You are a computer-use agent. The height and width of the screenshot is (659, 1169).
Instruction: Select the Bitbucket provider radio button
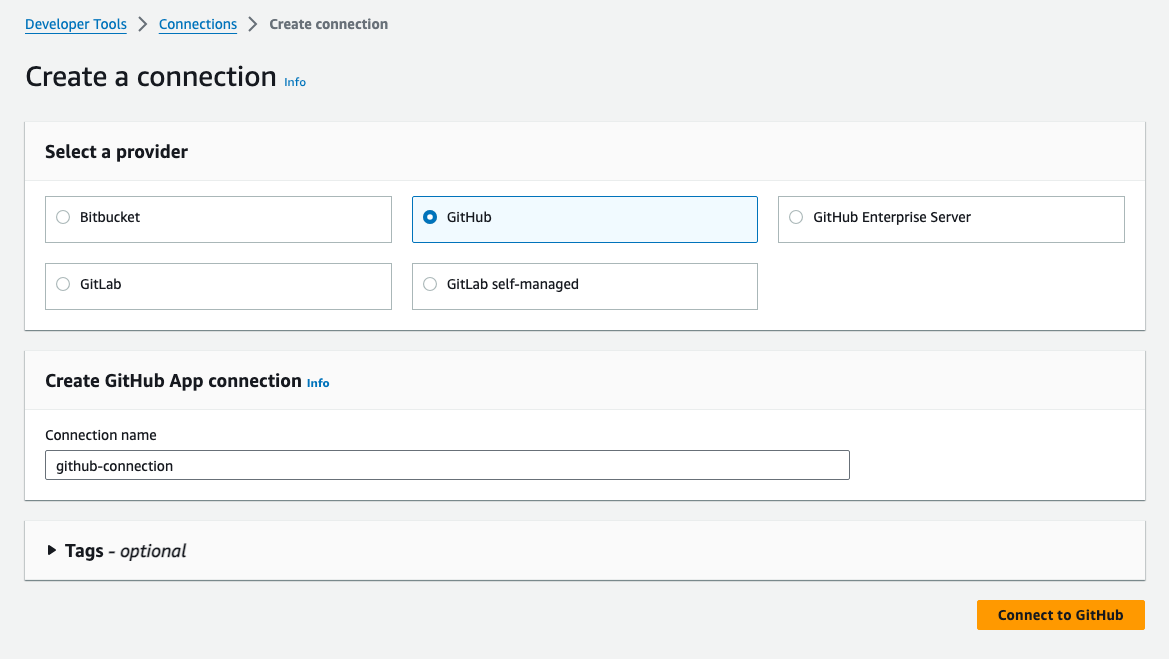click(x=62, y=217)
